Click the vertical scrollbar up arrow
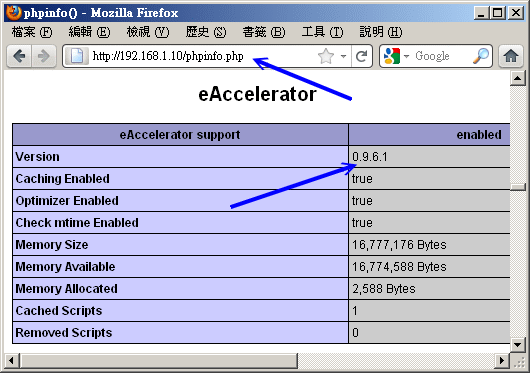The height and width of the screenshot is (373, 530). (x=517, y=79)
